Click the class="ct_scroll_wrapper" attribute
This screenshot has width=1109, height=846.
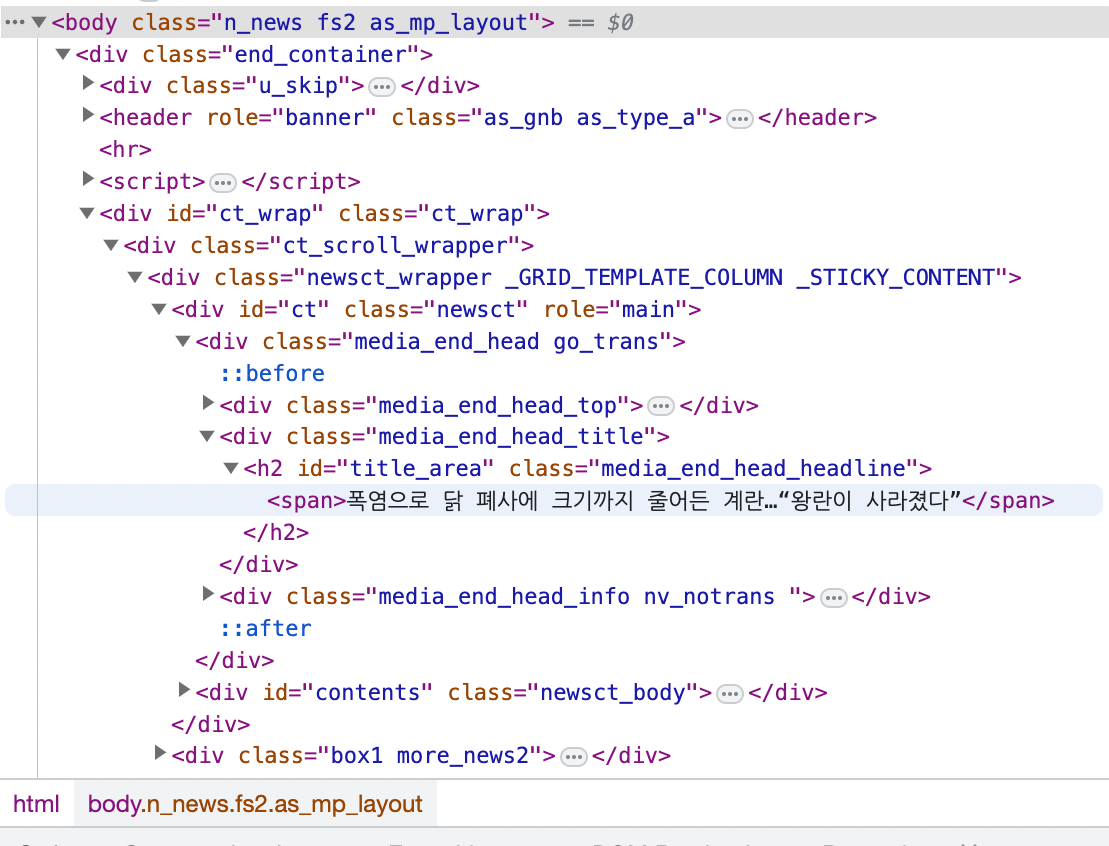click(x=355, y=246)
